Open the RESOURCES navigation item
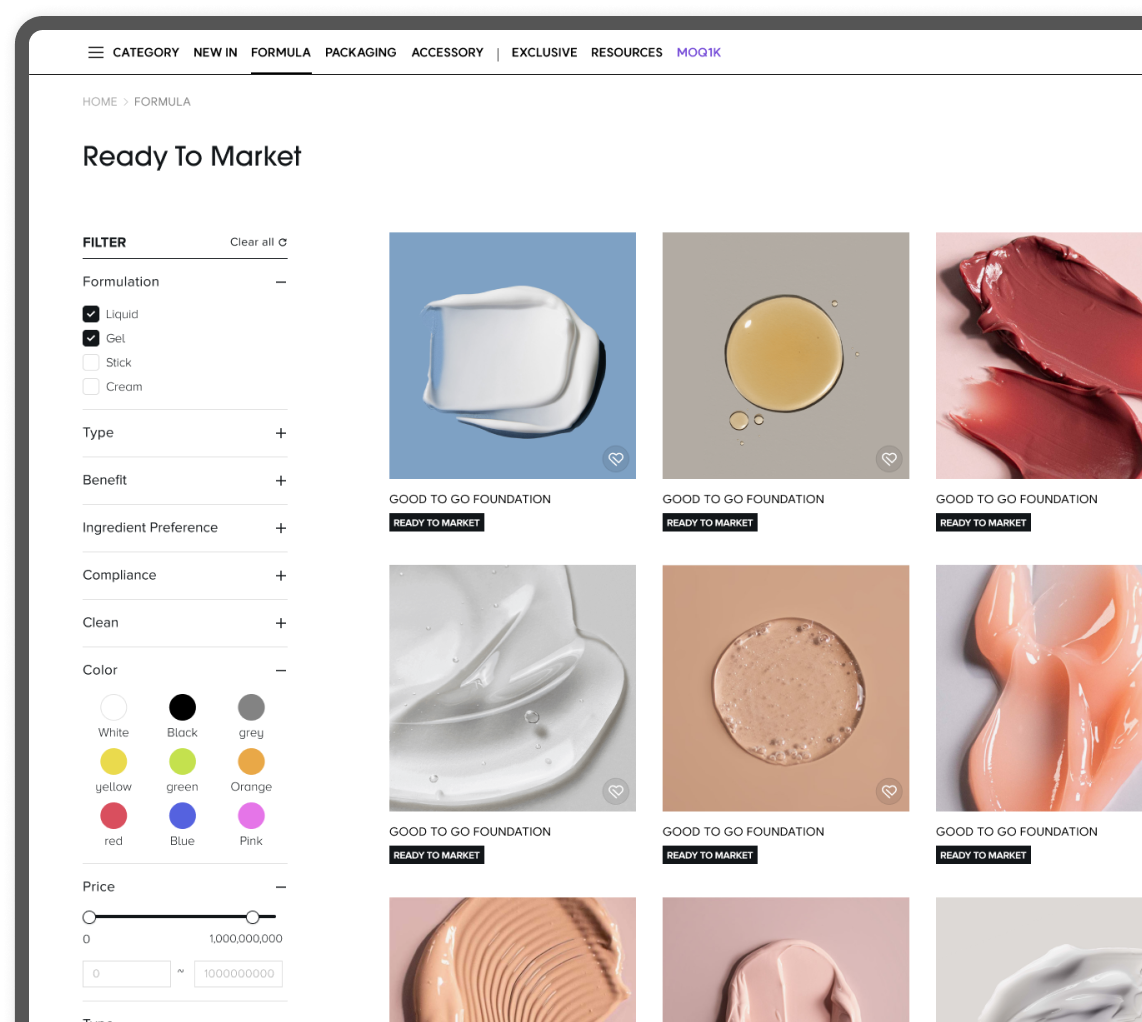This screenshot has height=1022, width=1142. pos(626,52)
